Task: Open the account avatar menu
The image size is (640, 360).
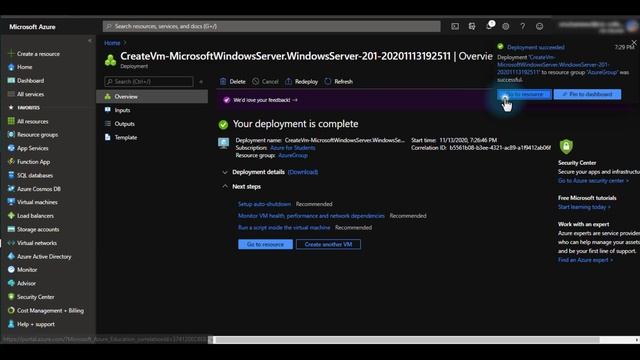Action: tap(632, 26)
